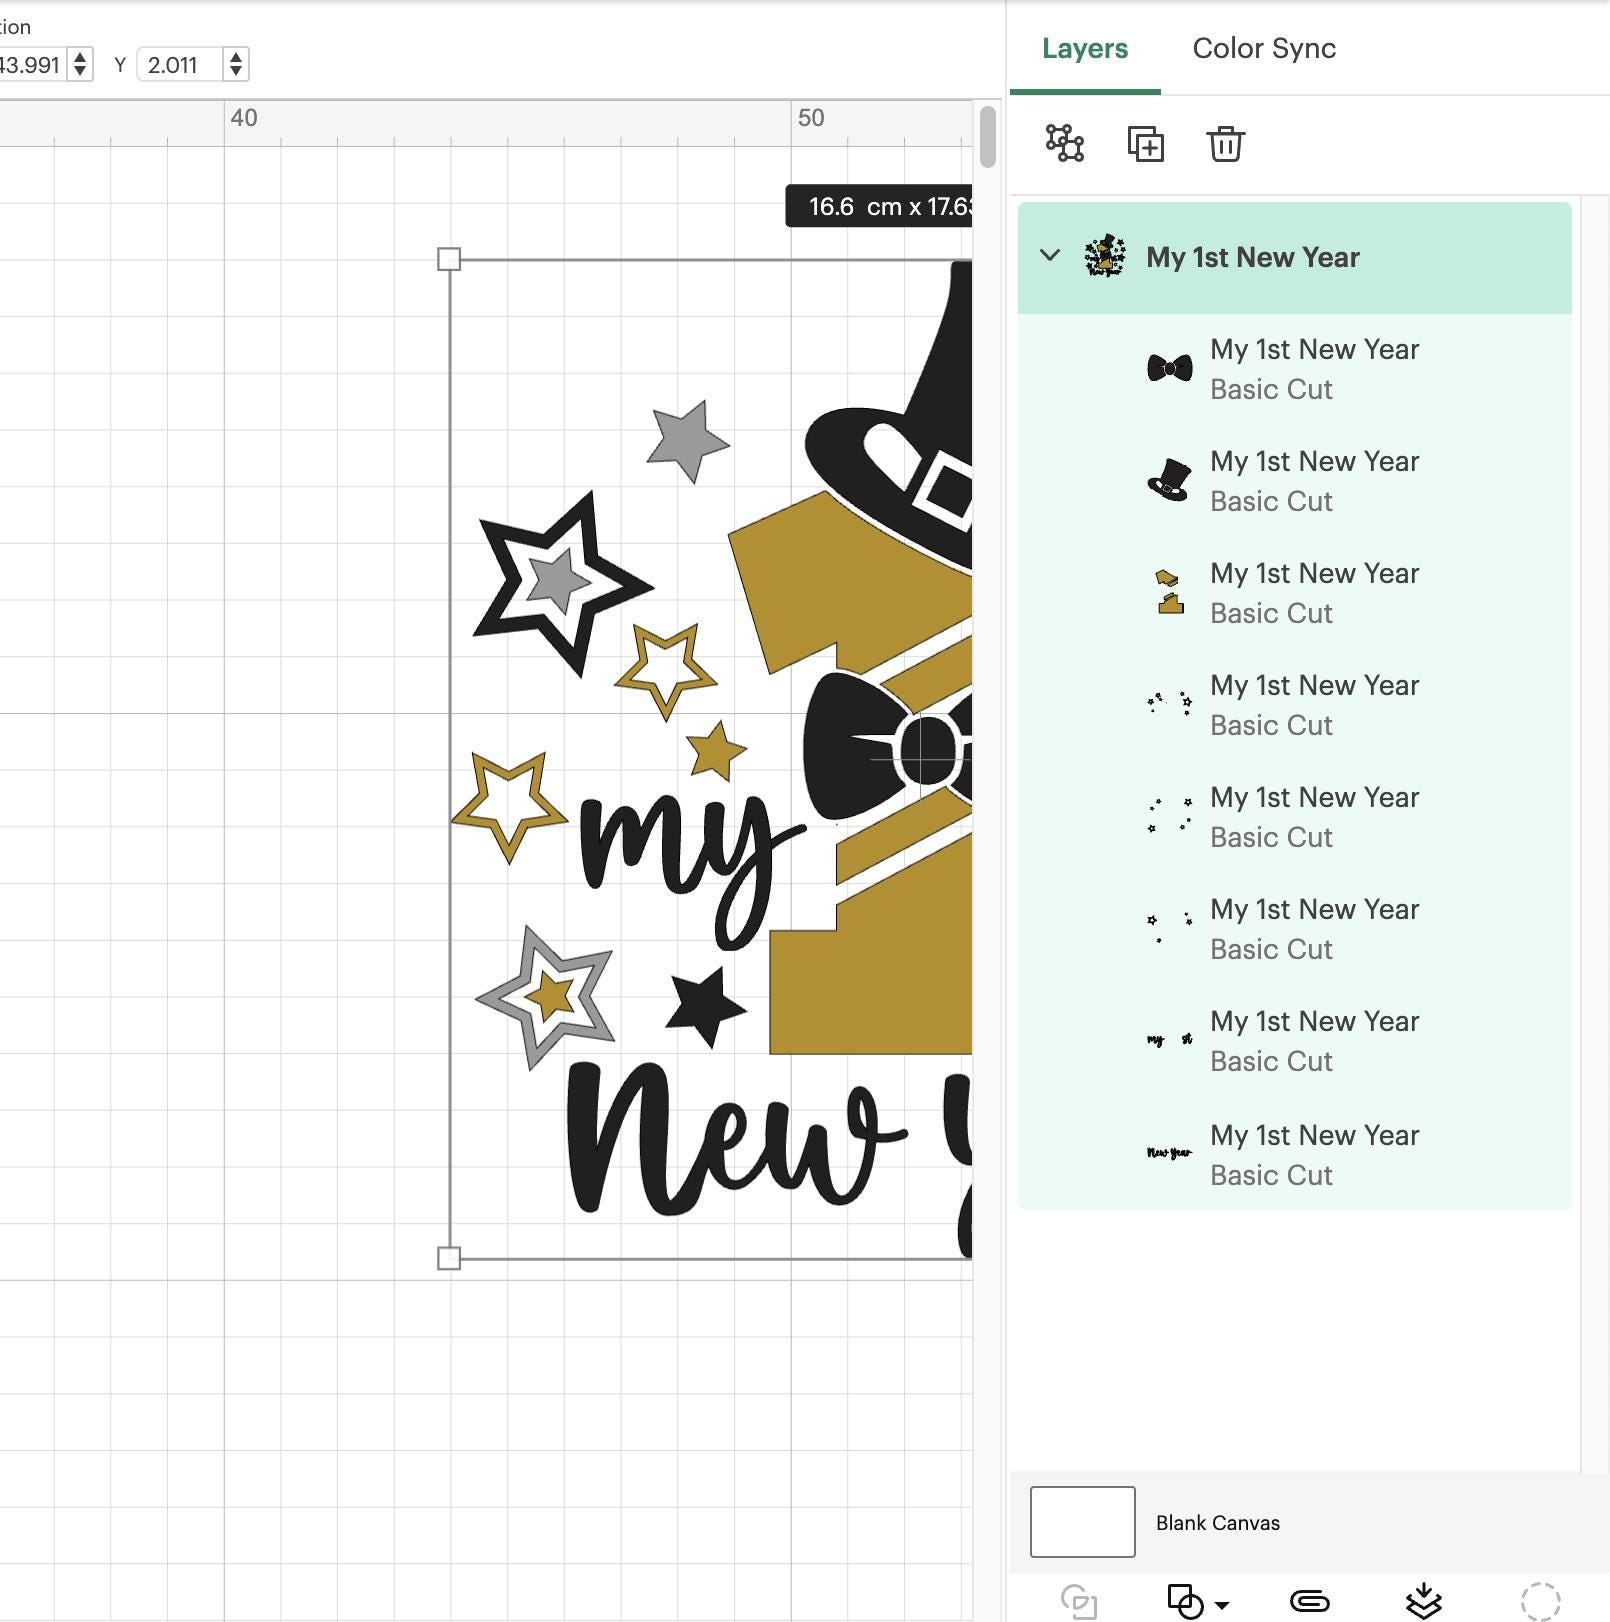
Task: Select the Layers tab
Action: [x=1084, y=48]
